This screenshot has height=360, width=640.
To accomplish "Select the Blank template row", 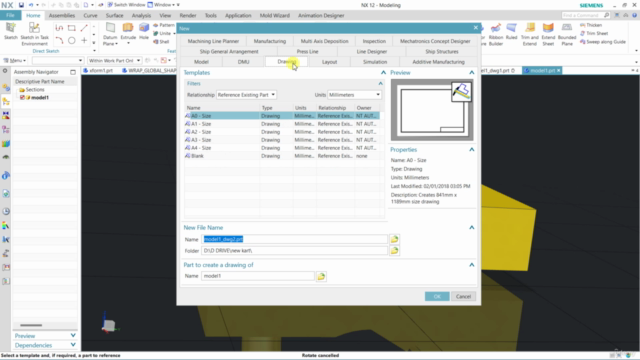I will coord(282,156).
